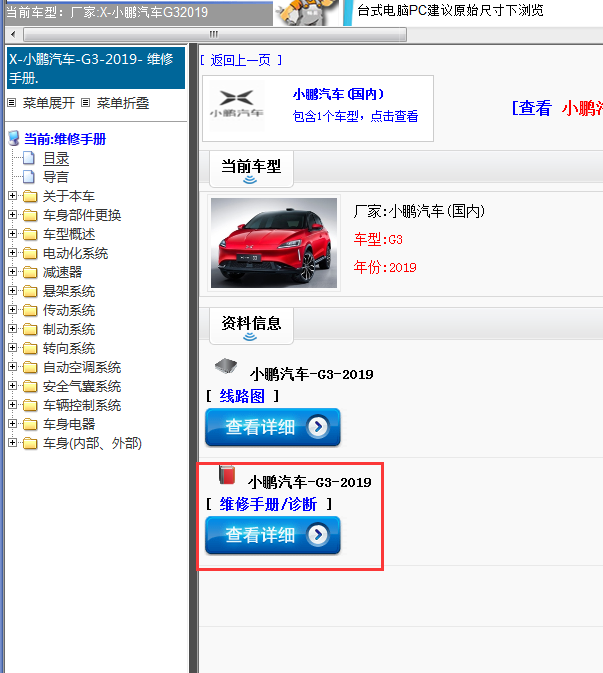
Task: Expand the 悬架系统 tree node
Action: [x=12, y=291]
